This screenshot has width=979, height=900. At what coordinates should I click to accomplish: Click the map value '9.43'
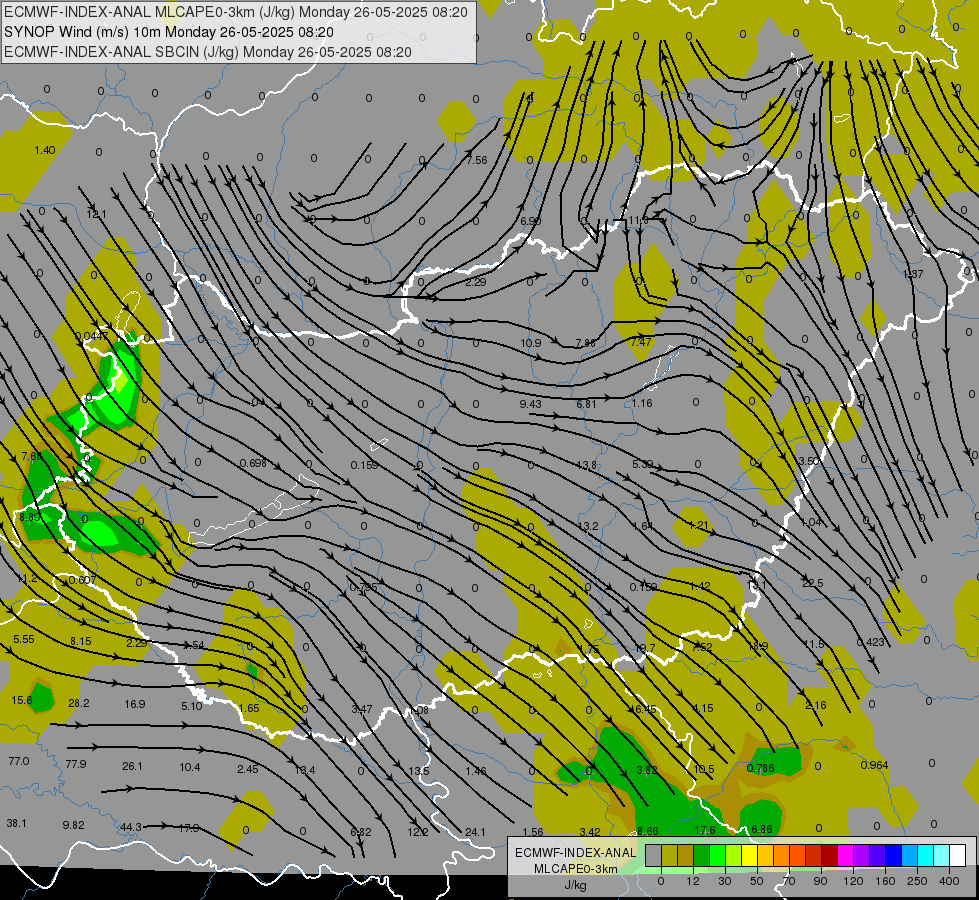[x=531, y=404]
